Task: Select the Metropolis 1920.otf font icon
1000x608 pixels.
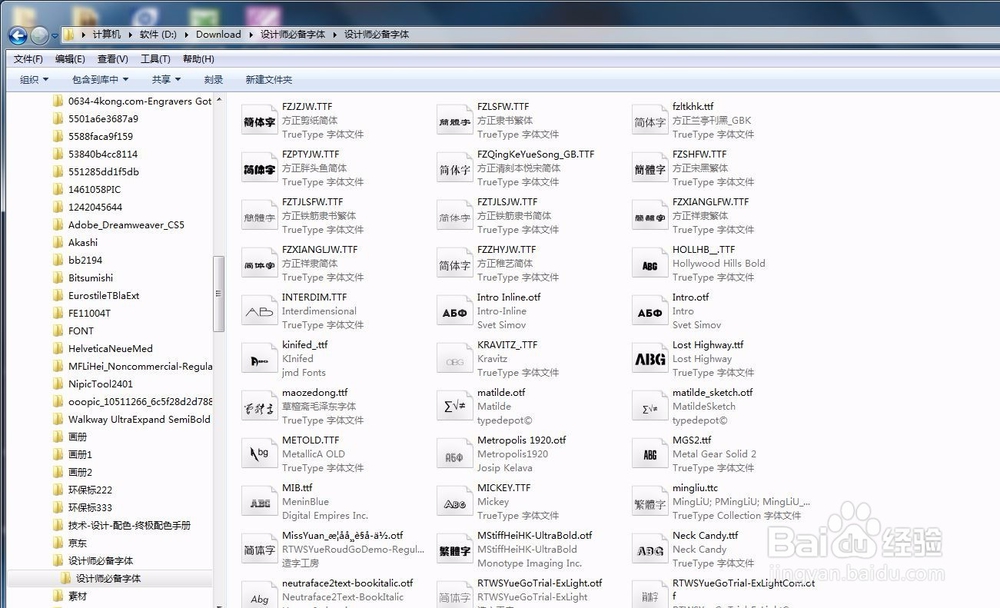Action: coord(454,454)
